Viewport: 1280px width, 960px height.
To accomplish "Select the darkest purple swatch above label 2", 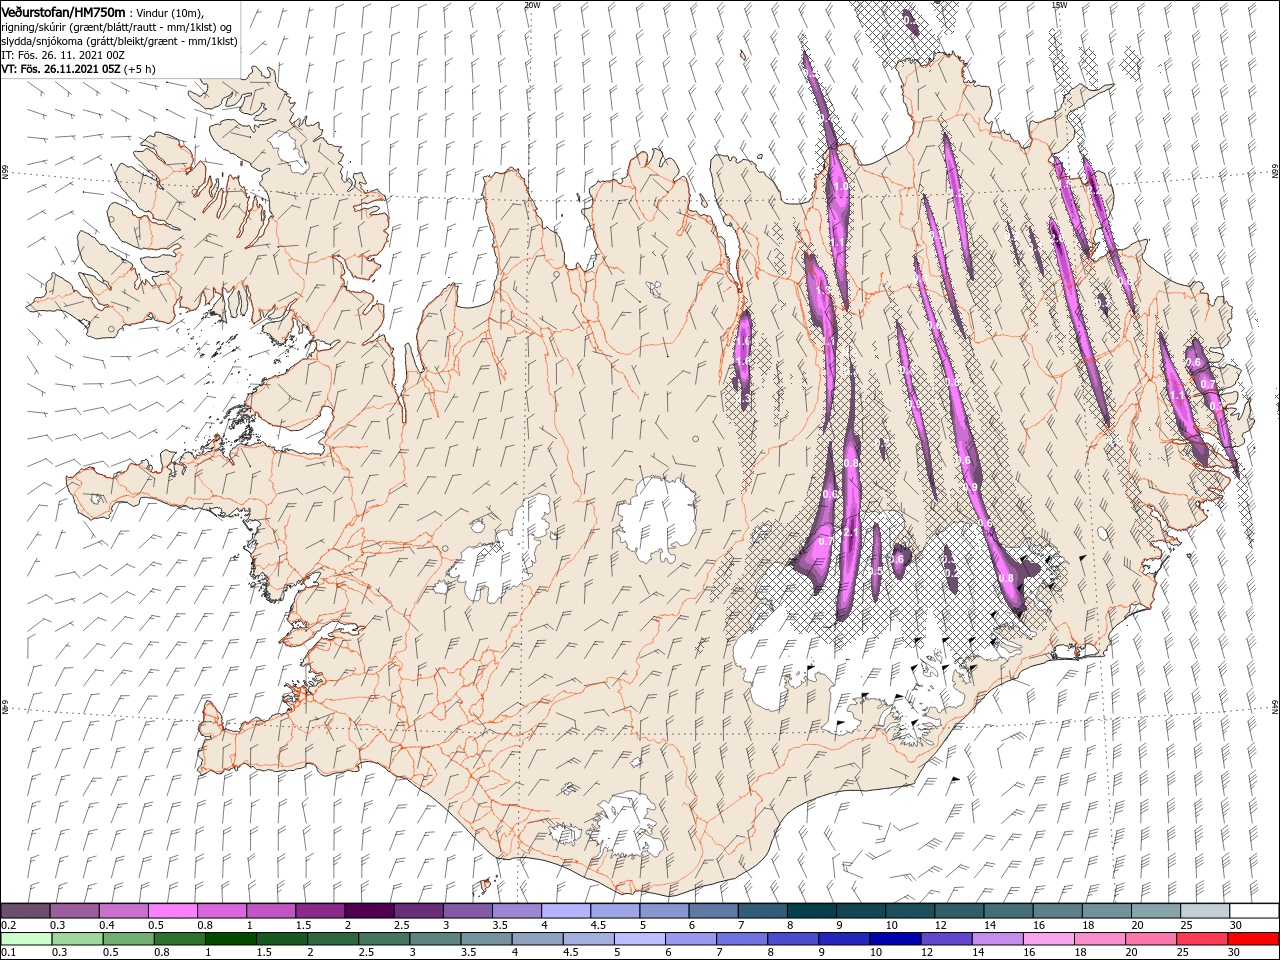I will click(369, 911).
